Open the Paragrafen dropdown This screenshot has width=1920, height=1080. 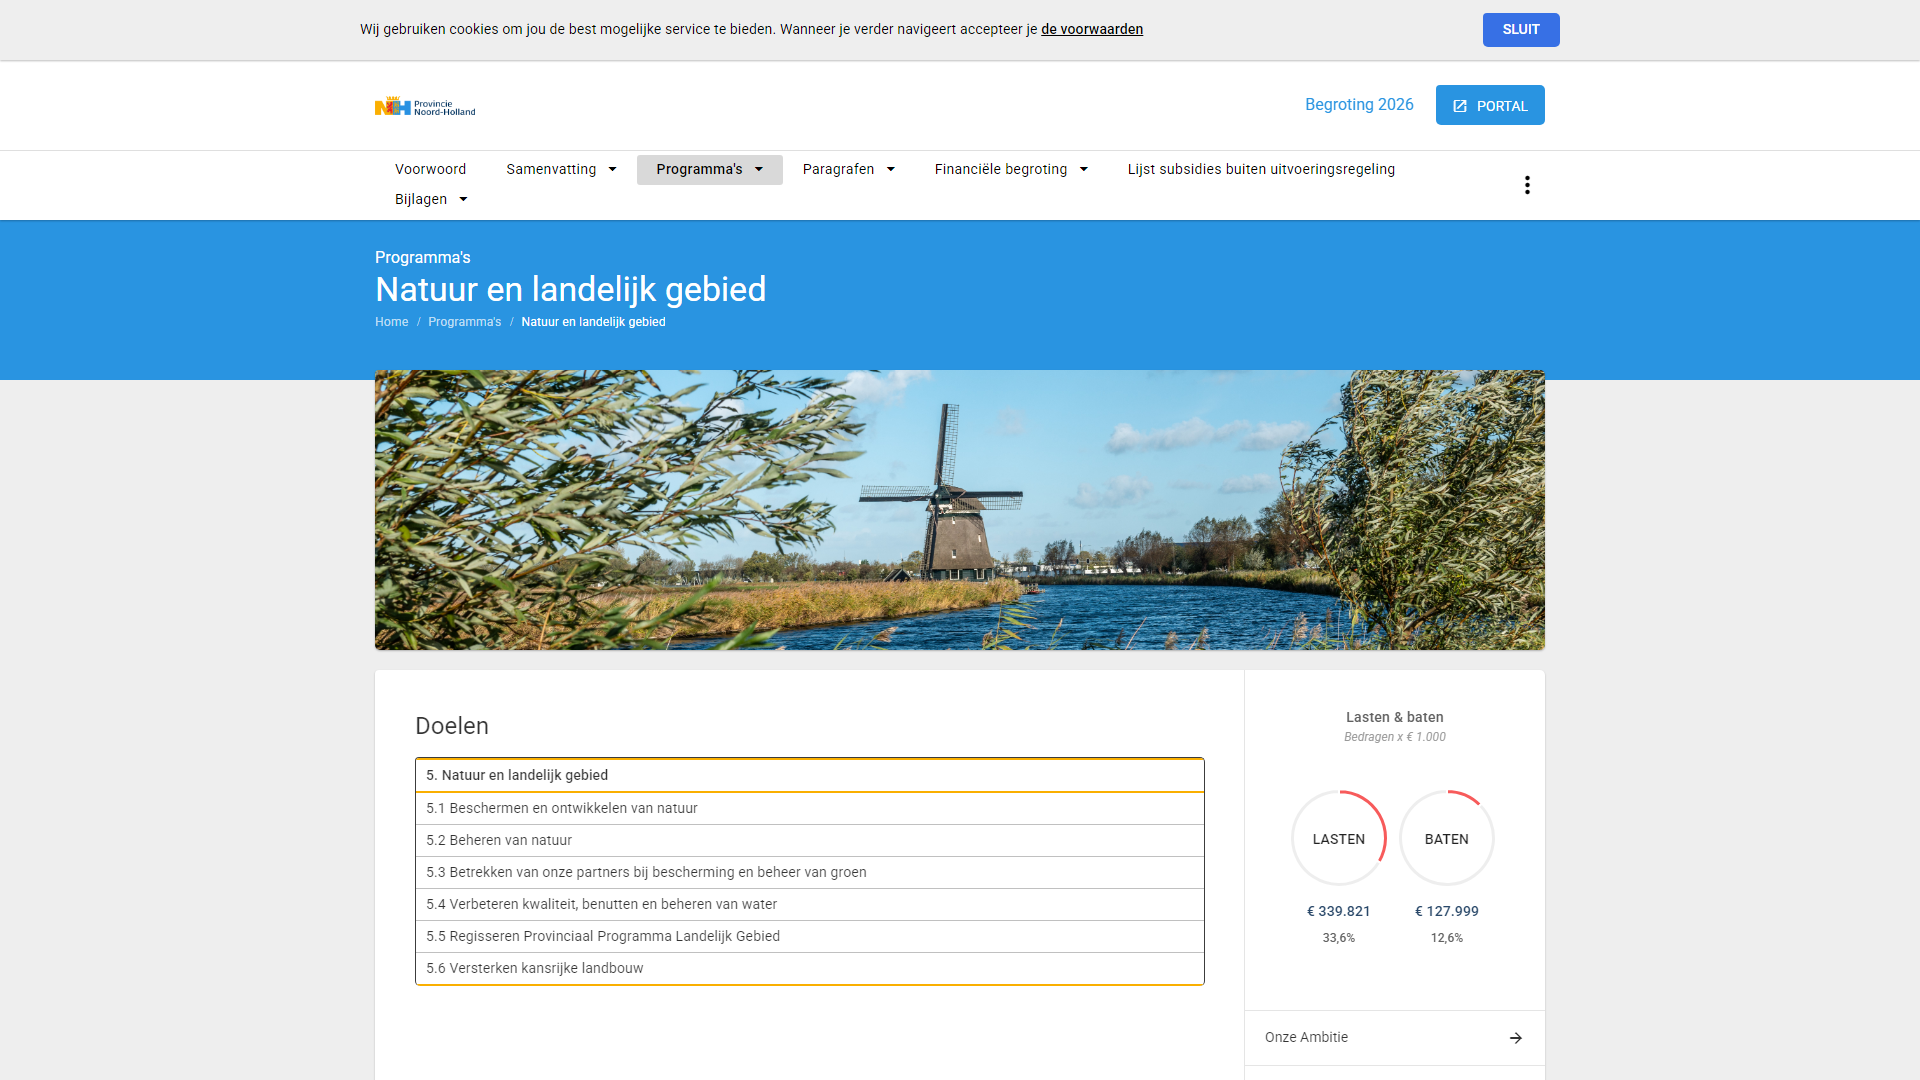848,169
